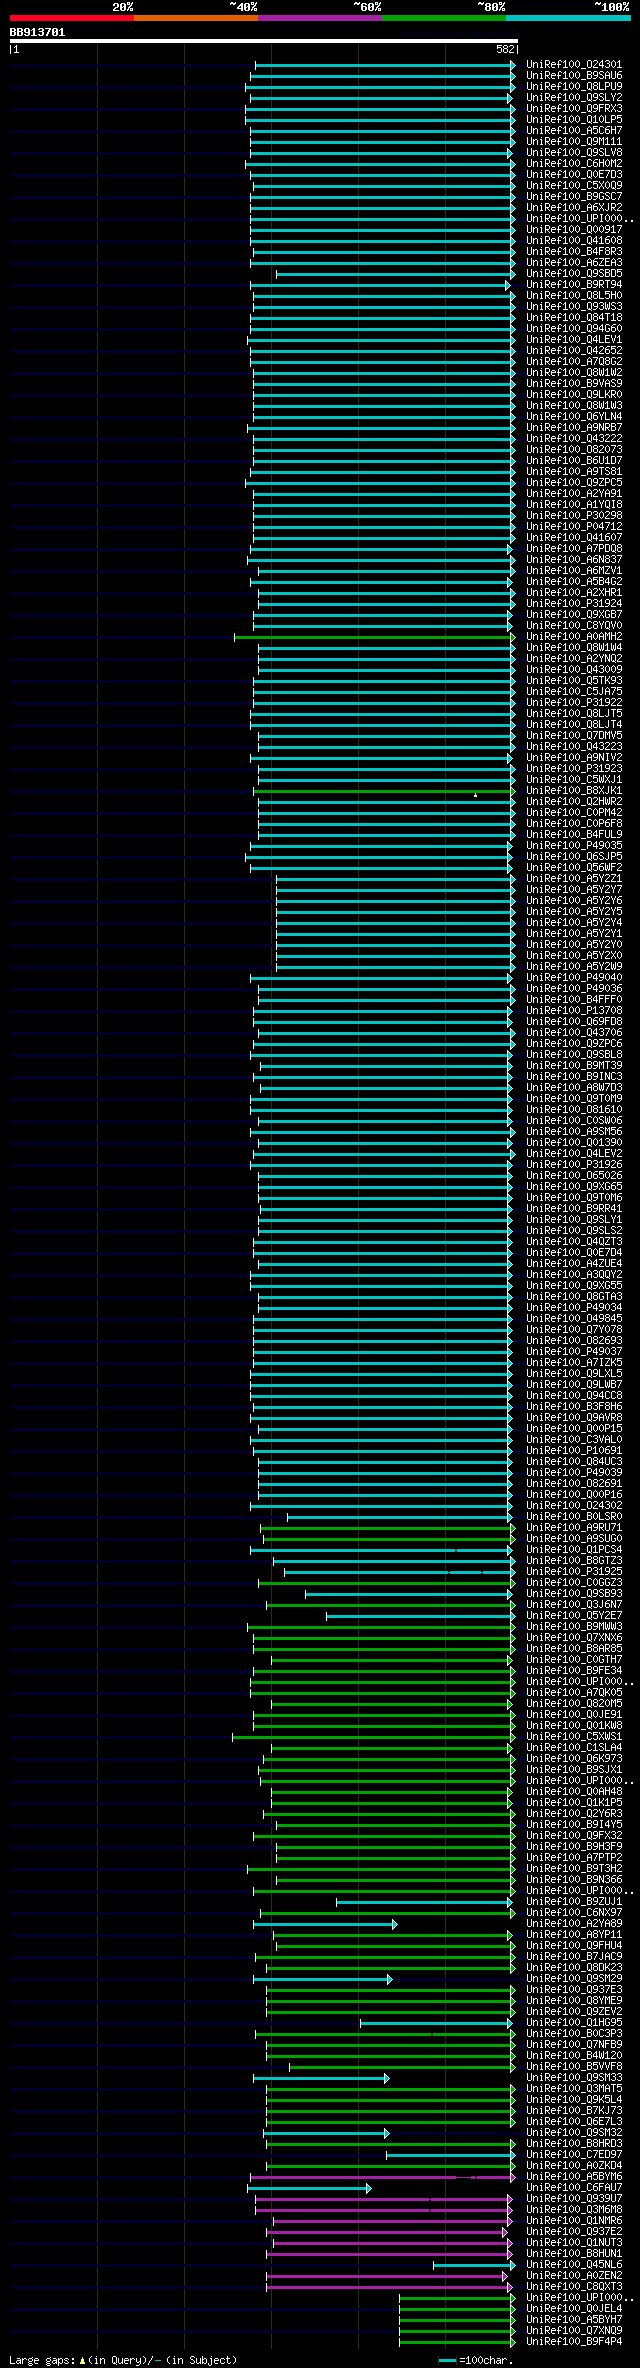Select UniRef100_A2YA89 label

click(574, 1924)
